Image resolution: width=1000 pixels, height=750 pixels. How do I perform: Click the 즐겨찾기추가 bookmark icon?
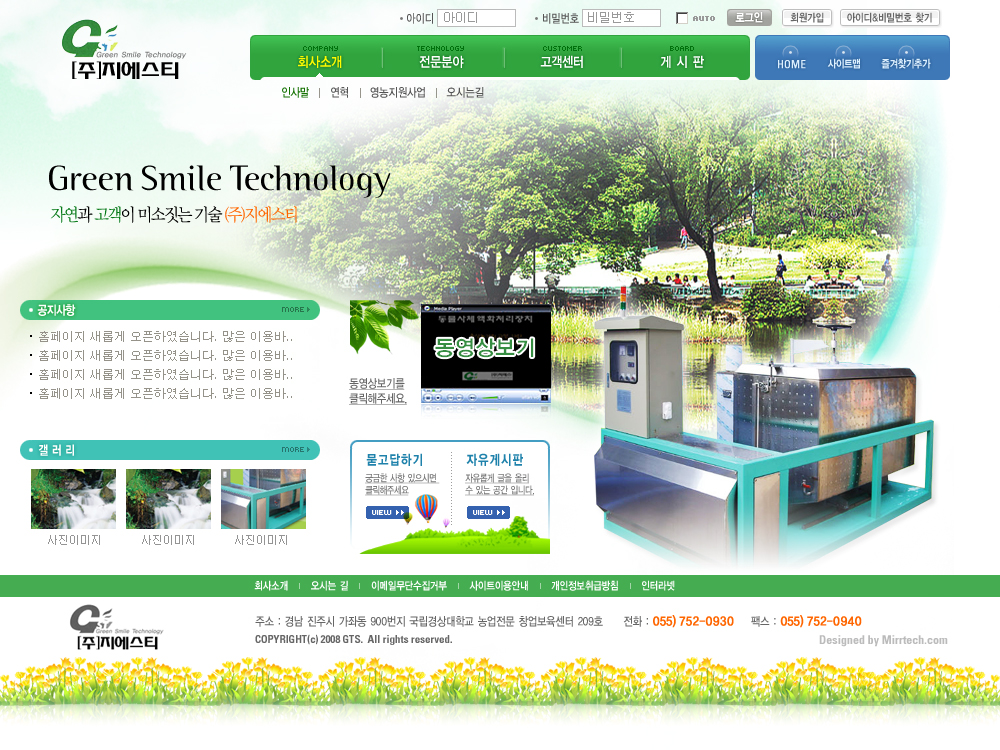coord(905,57)
